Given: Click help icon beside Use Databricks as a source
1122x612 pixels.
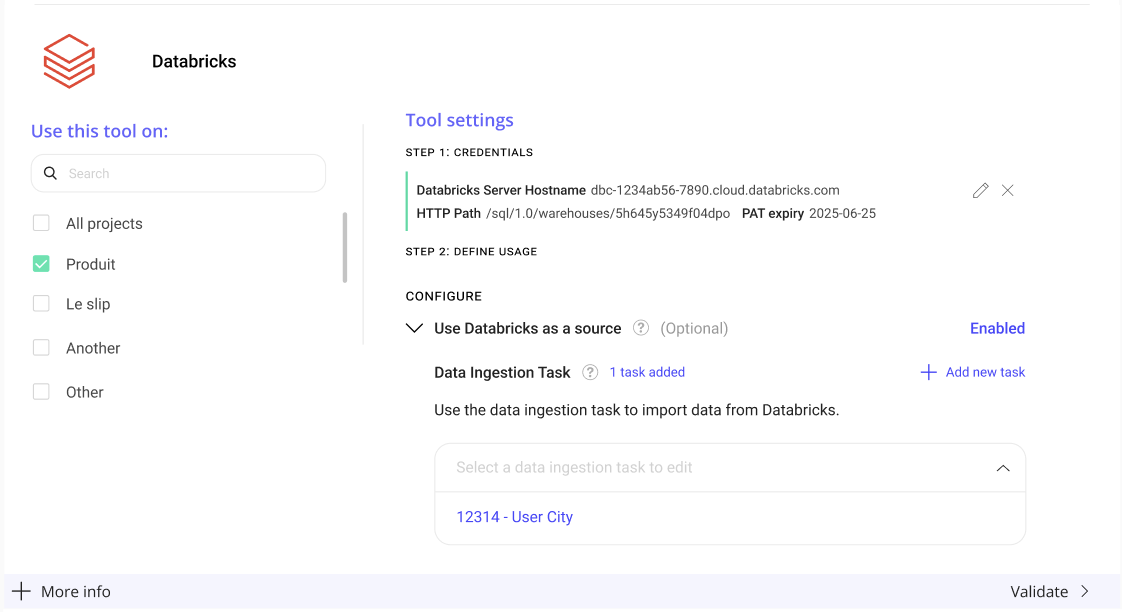Looking at the screenshot, I should (641, 328).
